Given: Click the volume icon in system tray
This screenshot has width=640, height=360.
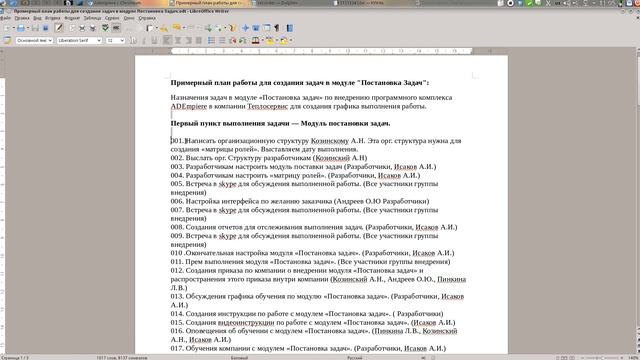Looking at the screenshot, I should tap(567, 3).
